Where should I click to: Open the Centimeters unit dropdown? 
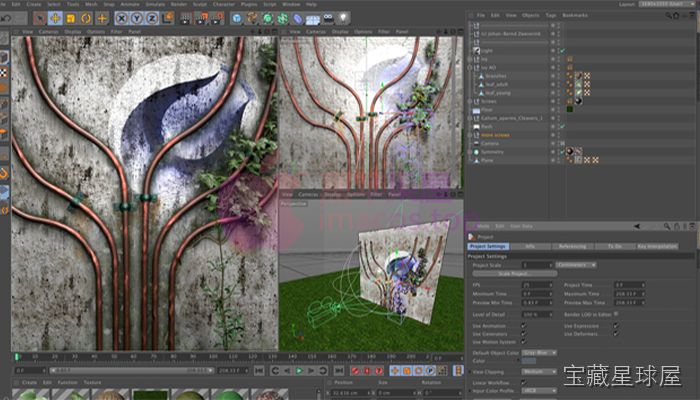click(576, 265)
